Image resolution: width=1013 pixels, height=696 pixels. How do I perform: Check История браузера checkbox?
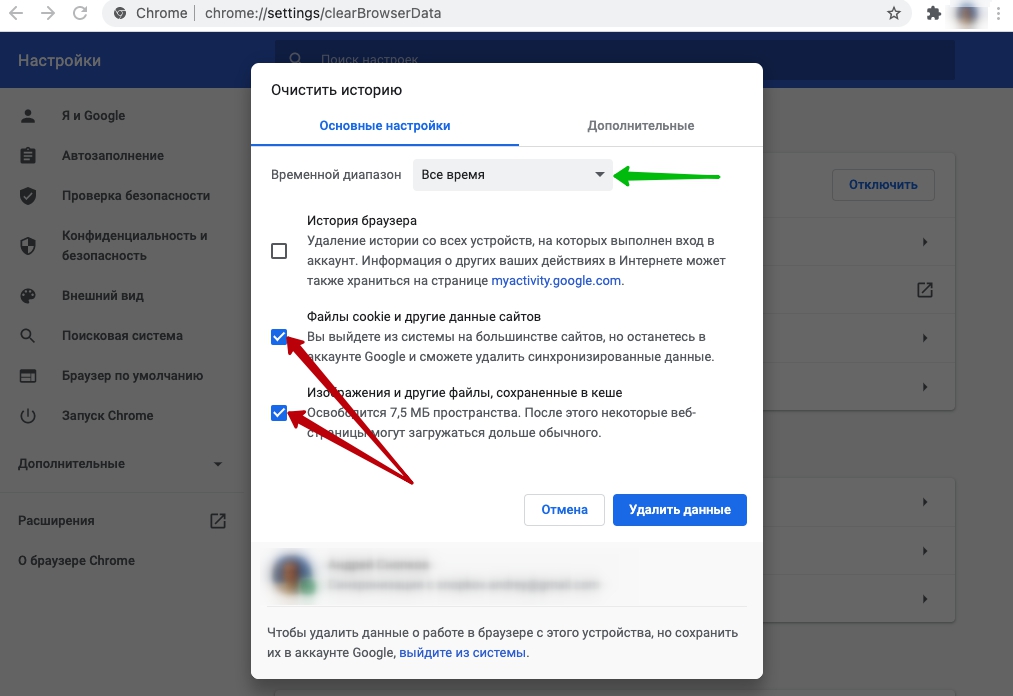(x=279, y=251)
